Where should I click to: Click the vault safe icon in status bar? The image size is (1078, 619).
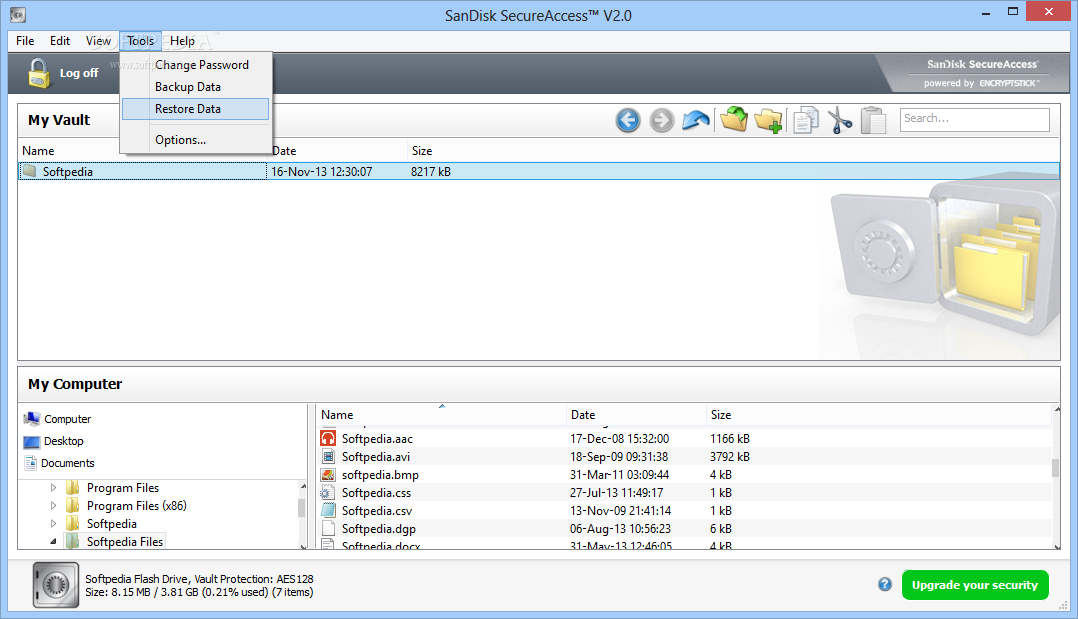click(56, 585)
